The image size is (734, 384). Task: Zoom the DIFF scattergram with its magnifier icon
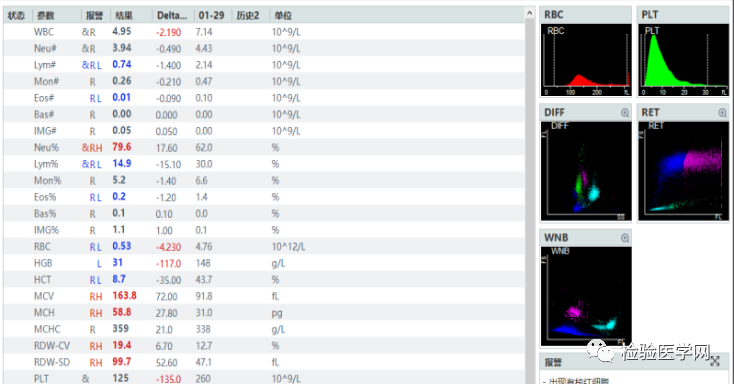click(625, 113)
